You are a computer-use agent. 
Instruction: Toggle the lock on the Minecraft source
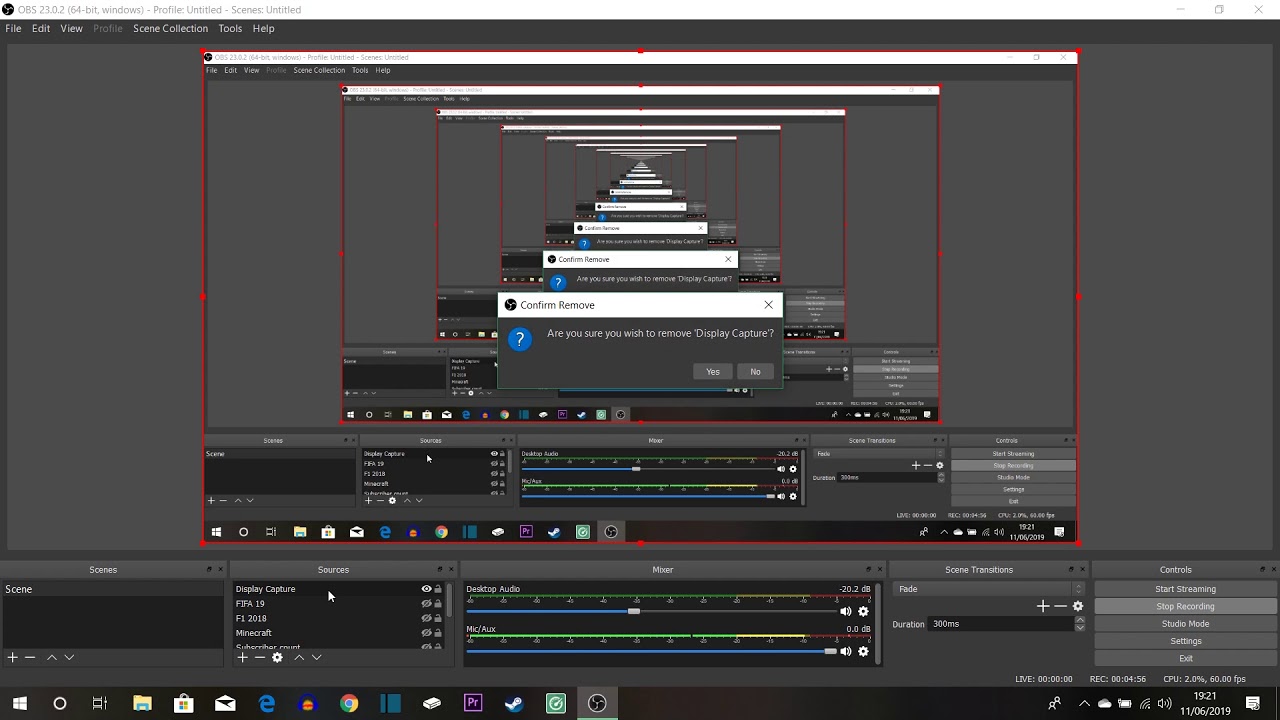(438, 633)
